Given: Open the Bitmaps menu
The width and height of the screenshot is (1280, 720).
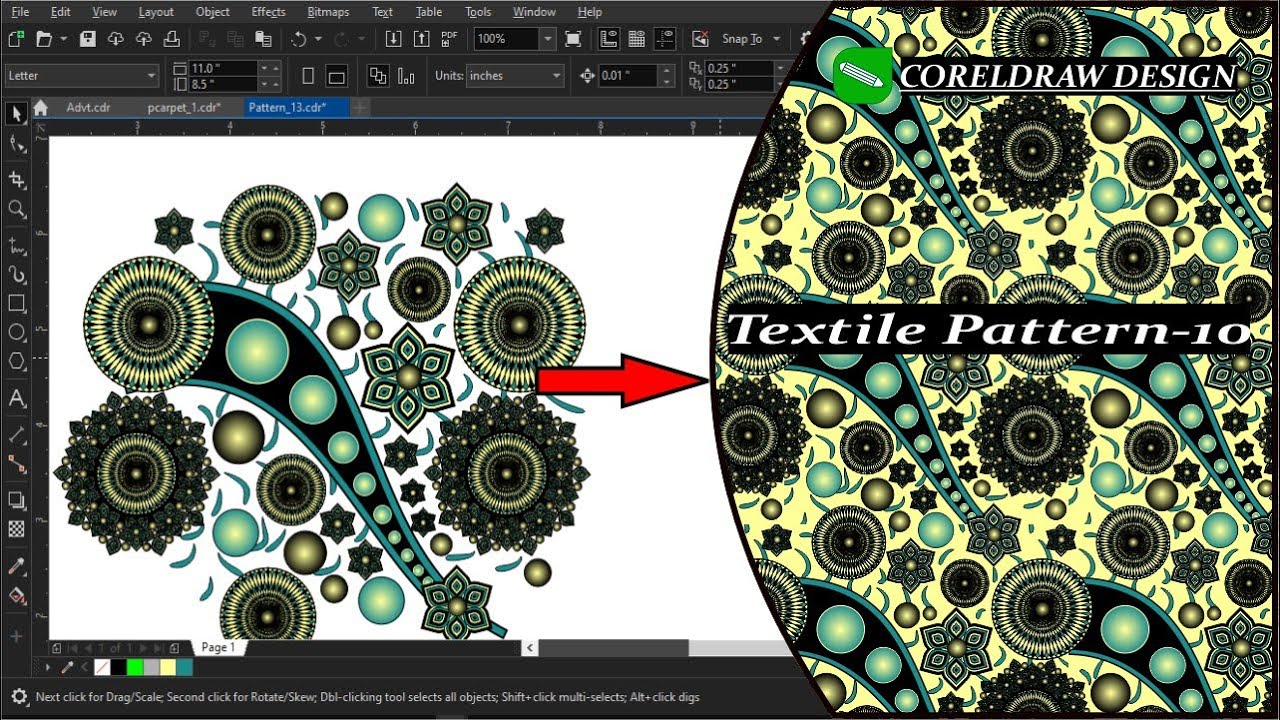Looking at the screenshot, I should pos(328,12).
